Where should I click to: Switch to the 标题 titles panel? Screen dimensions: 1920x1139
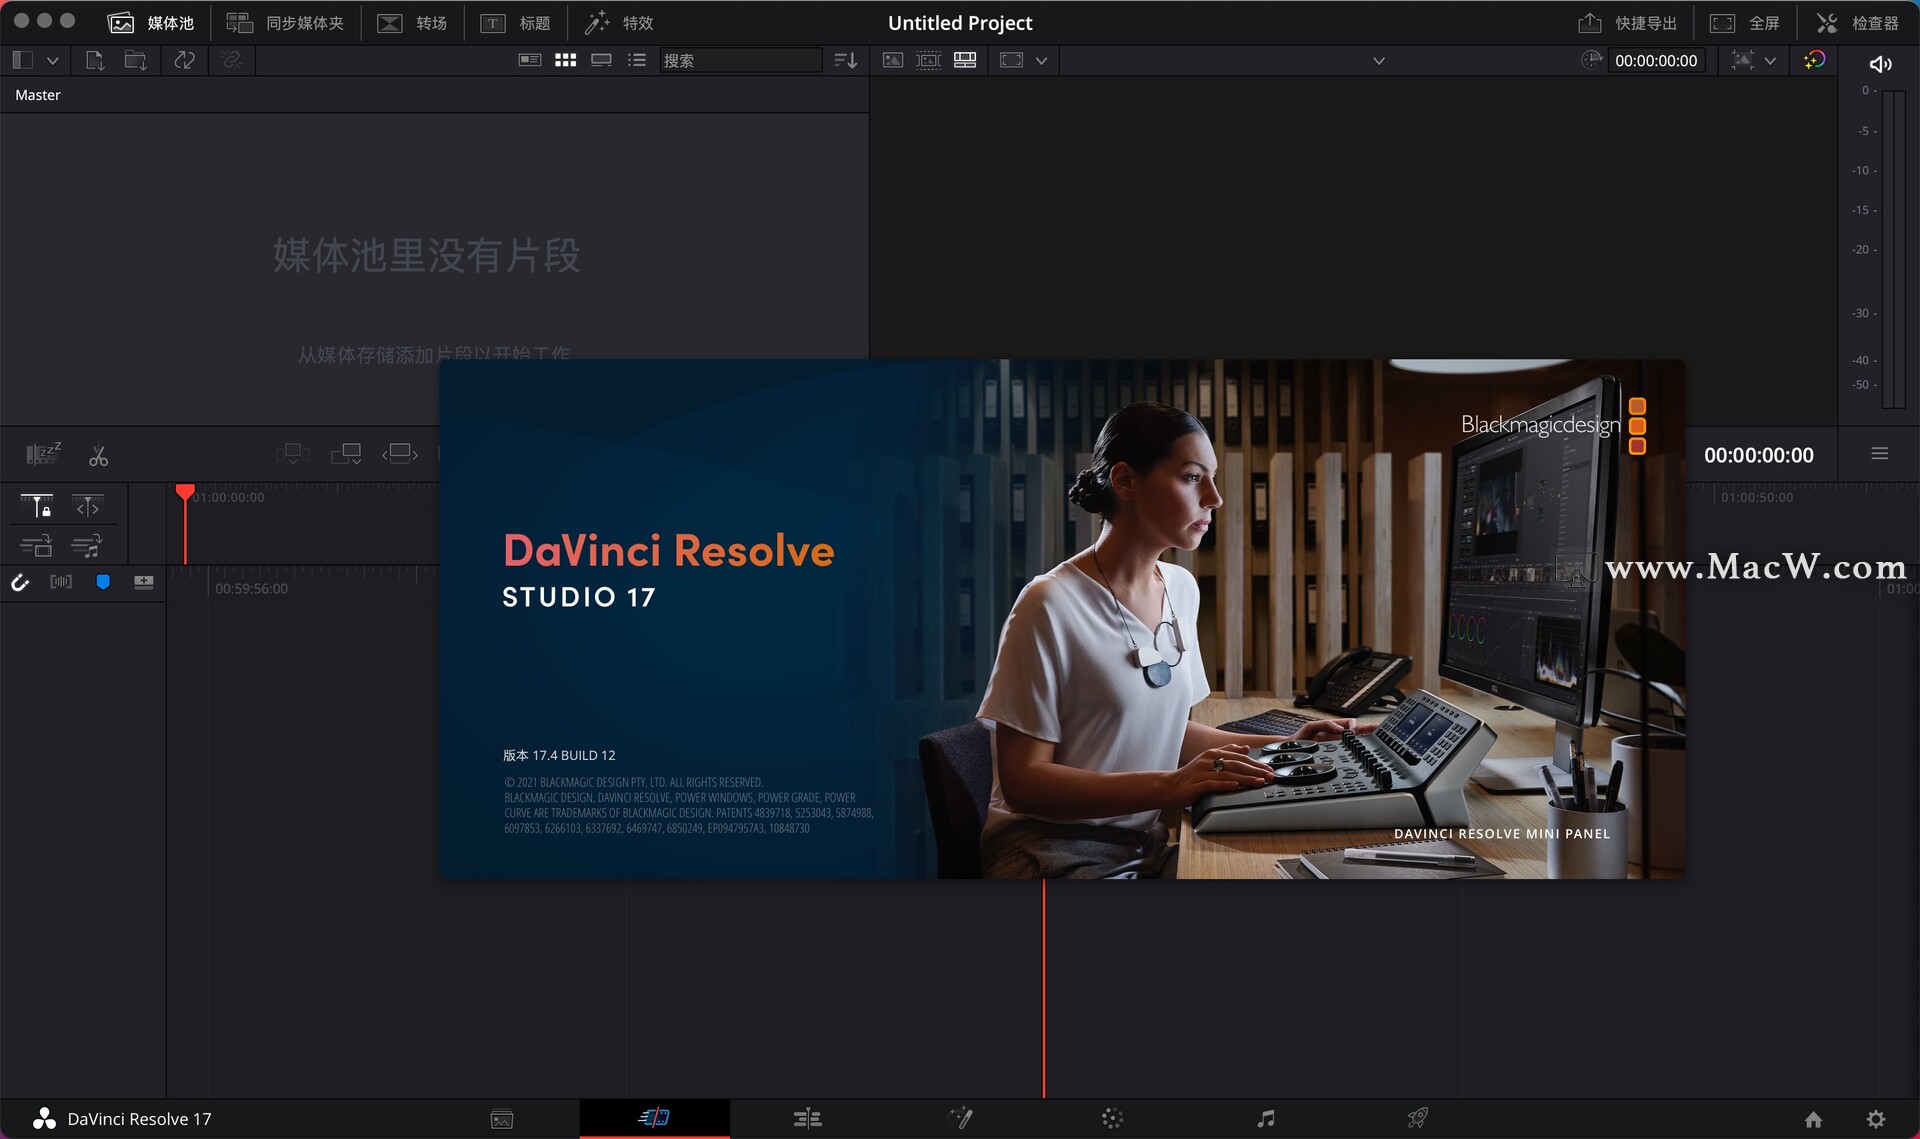click(516, 23)
